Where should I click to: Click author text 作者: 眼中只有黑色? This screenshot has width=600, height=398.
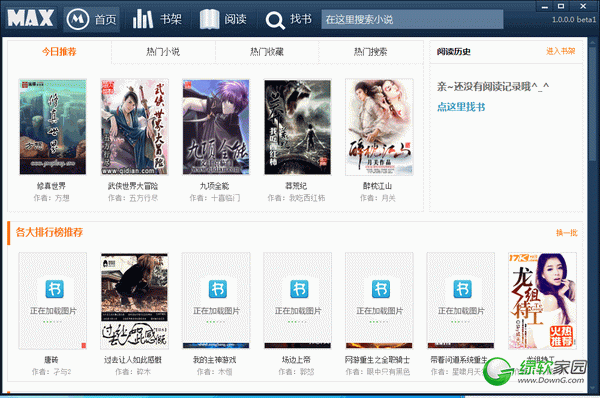pos(378,372)
